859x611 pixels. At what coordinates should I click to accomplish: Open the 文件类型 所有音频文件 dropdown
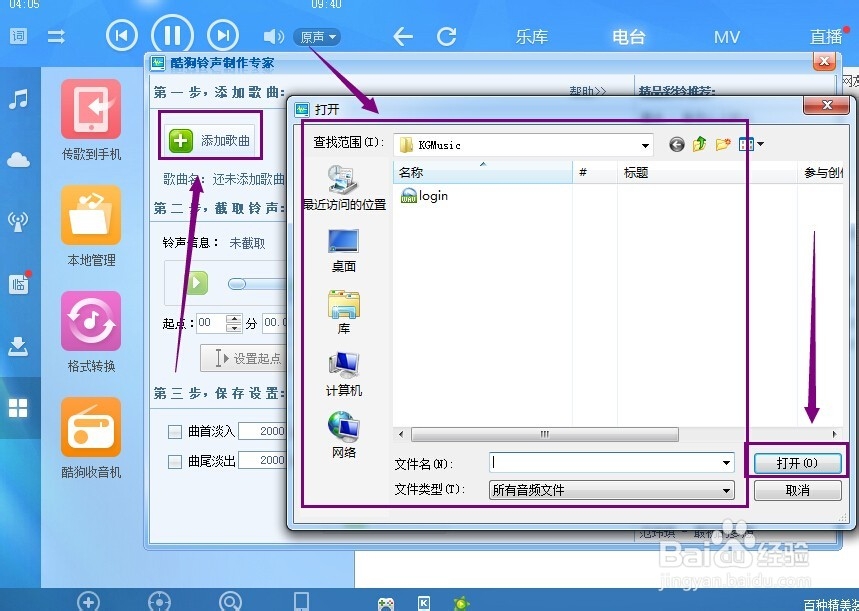pyautogui.click(x=612, y=490)
